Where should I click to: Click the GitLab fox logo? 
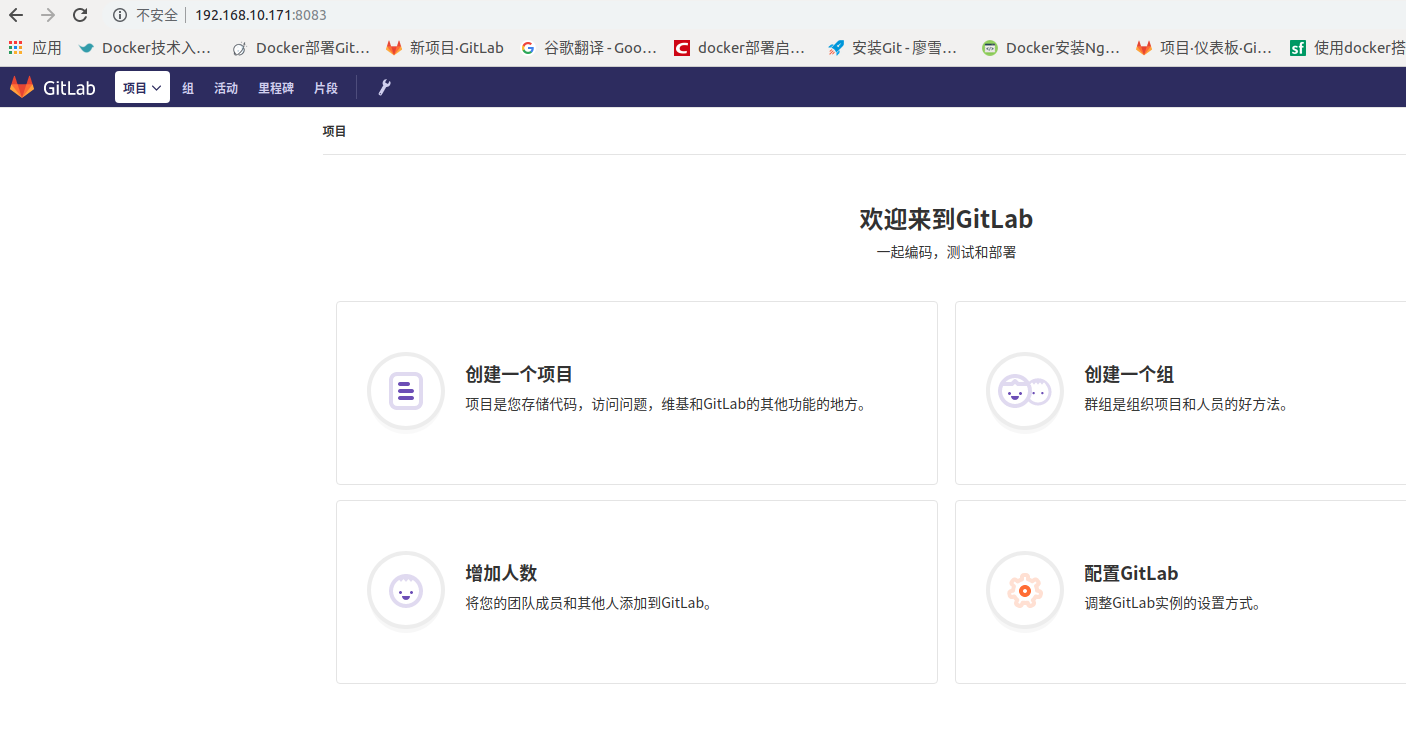tap(22, 87)
